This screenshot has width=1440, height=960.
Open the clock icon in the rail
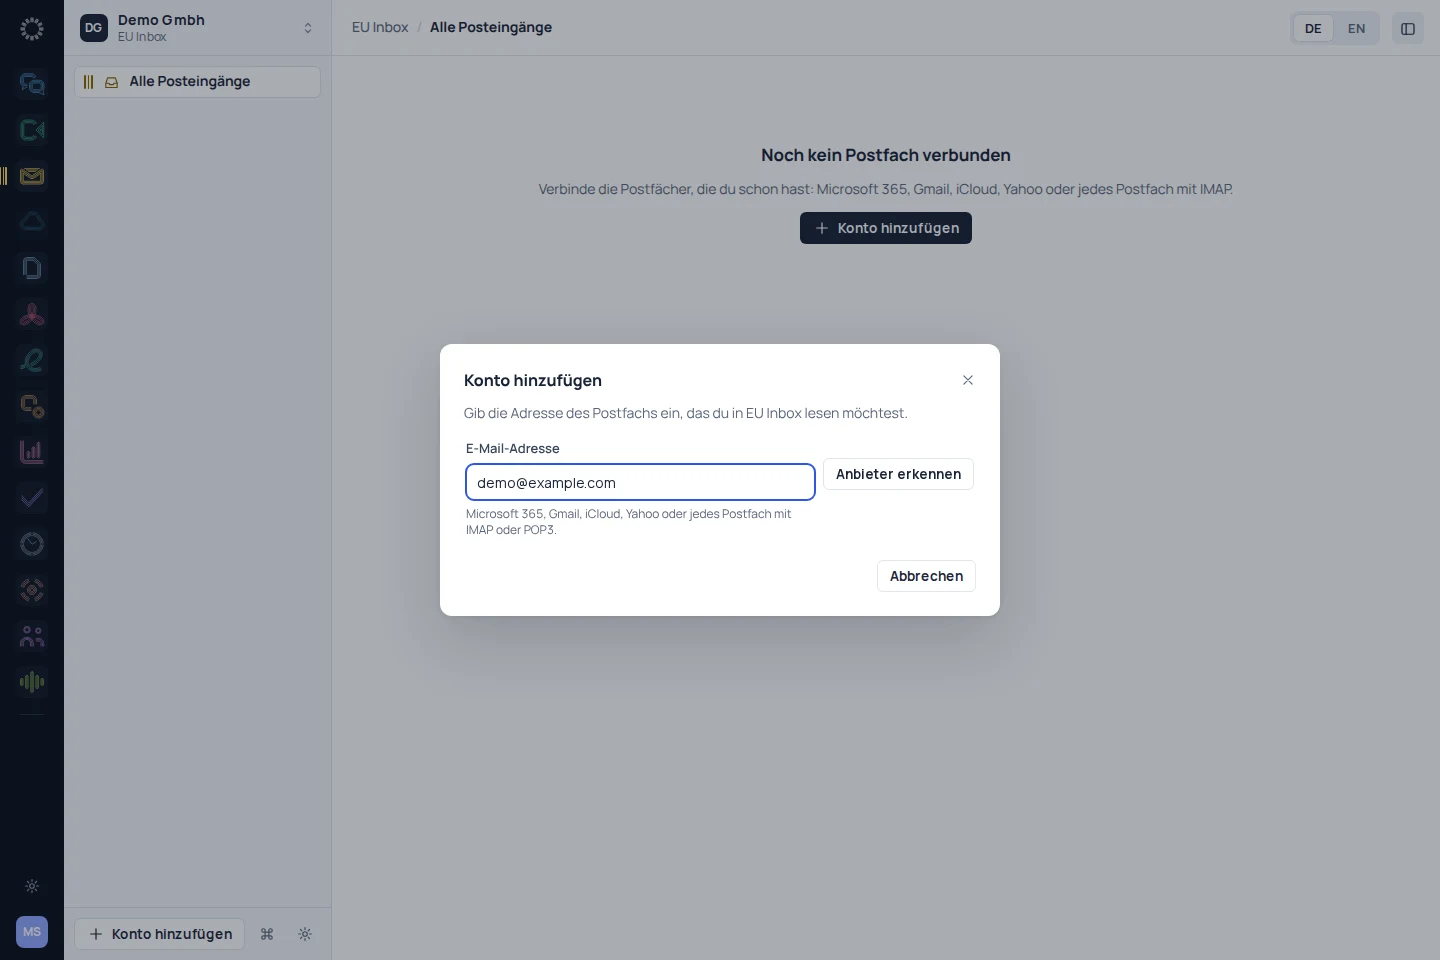point(32,544)
